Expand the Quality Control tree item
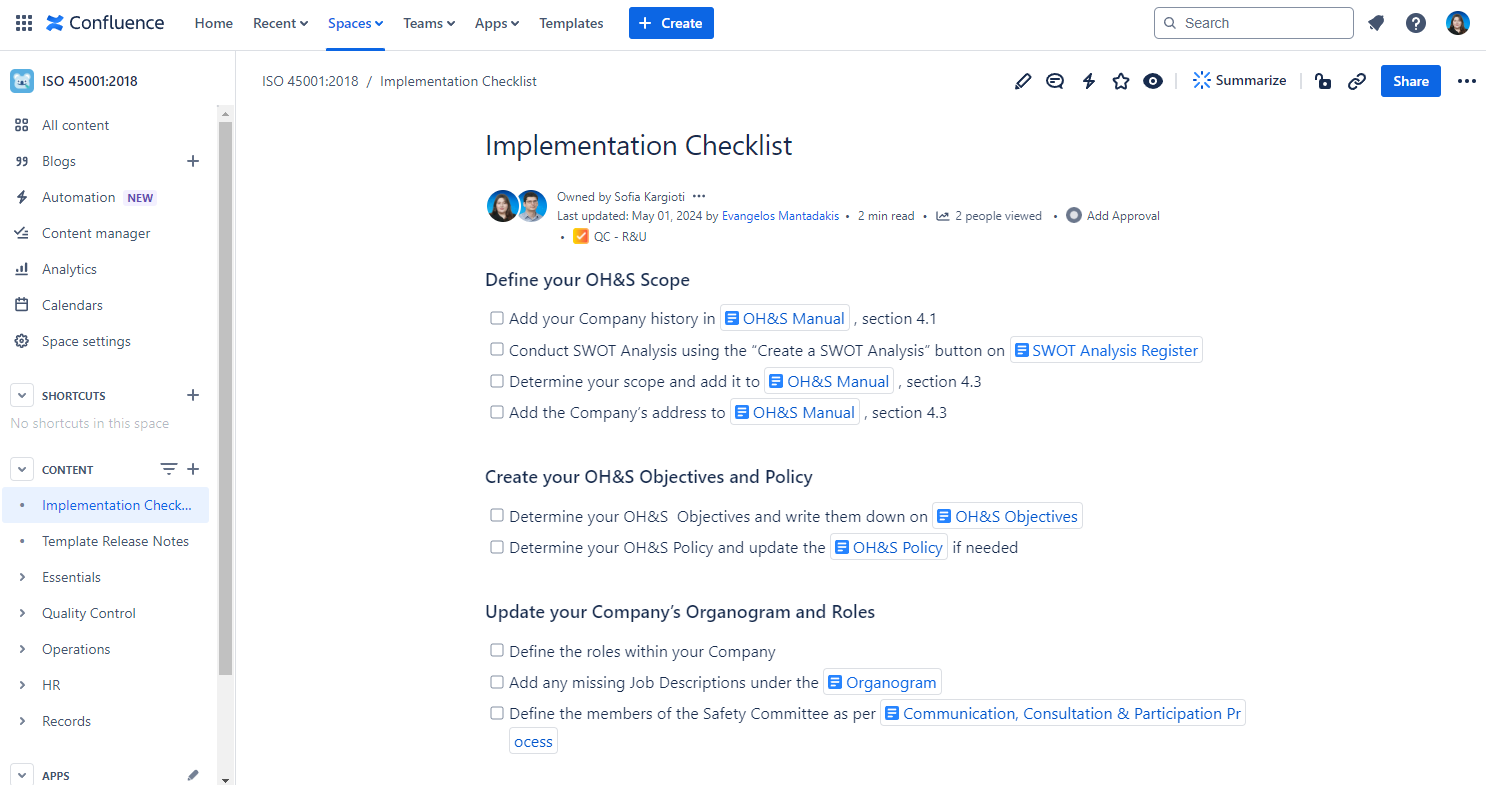1486x785 pixels. click(x=22, y=613)
